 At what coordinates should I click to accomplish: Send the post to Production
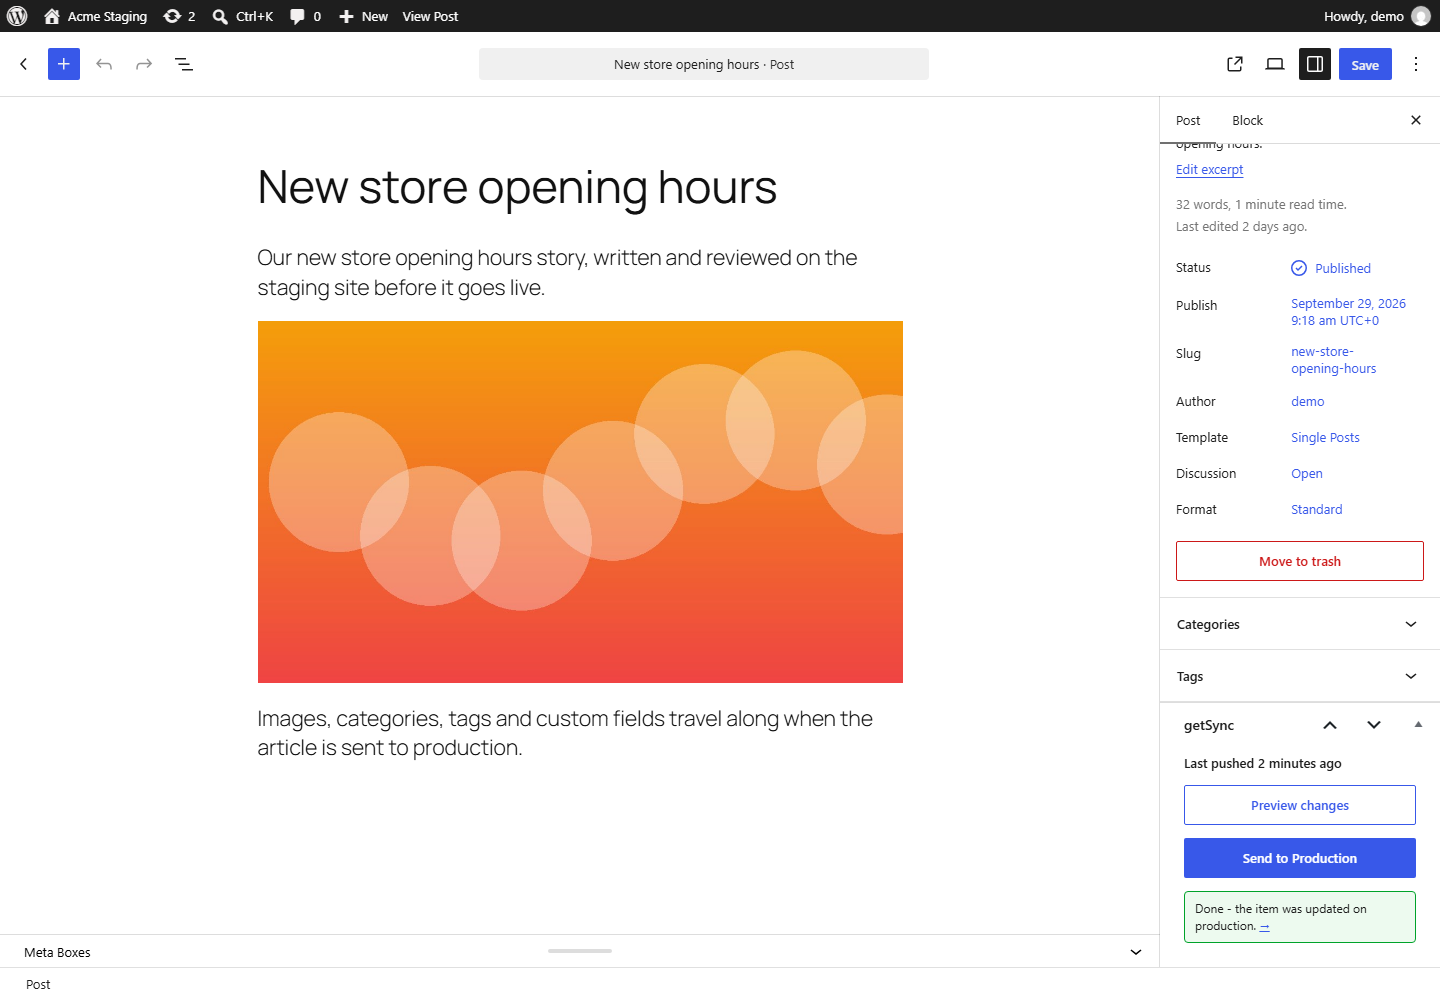click(x=1300, y=858)
